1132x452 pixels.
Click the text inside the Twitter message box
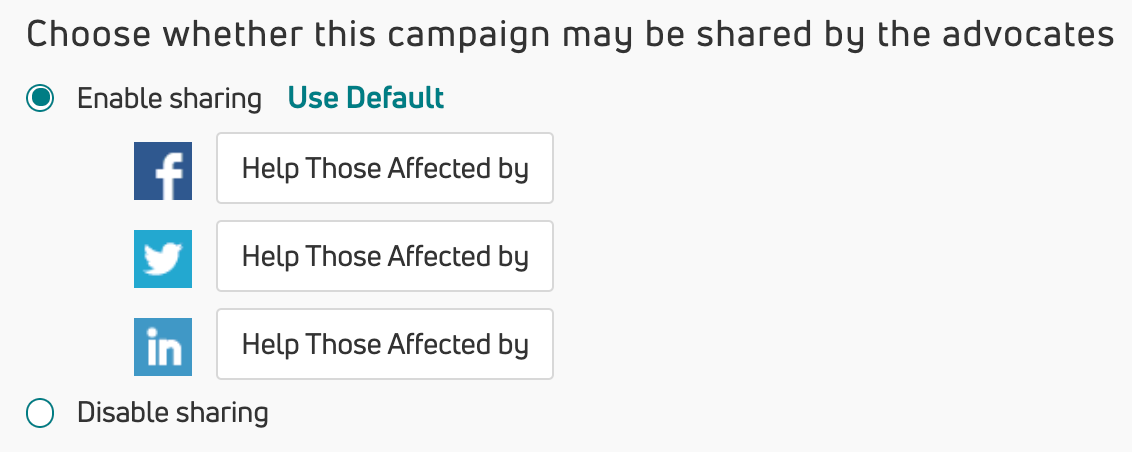385,256
